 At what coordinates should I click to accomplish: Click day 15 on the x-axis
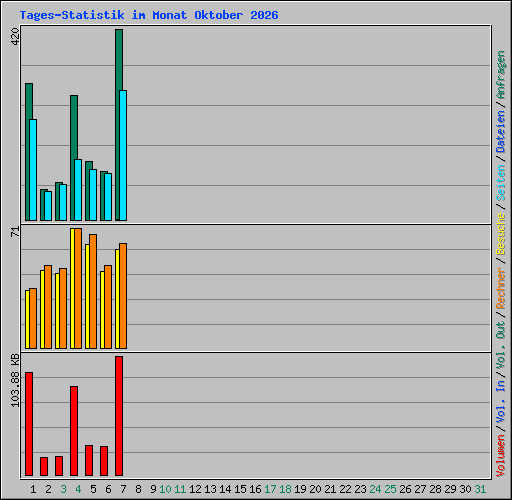tap(240, 489)
